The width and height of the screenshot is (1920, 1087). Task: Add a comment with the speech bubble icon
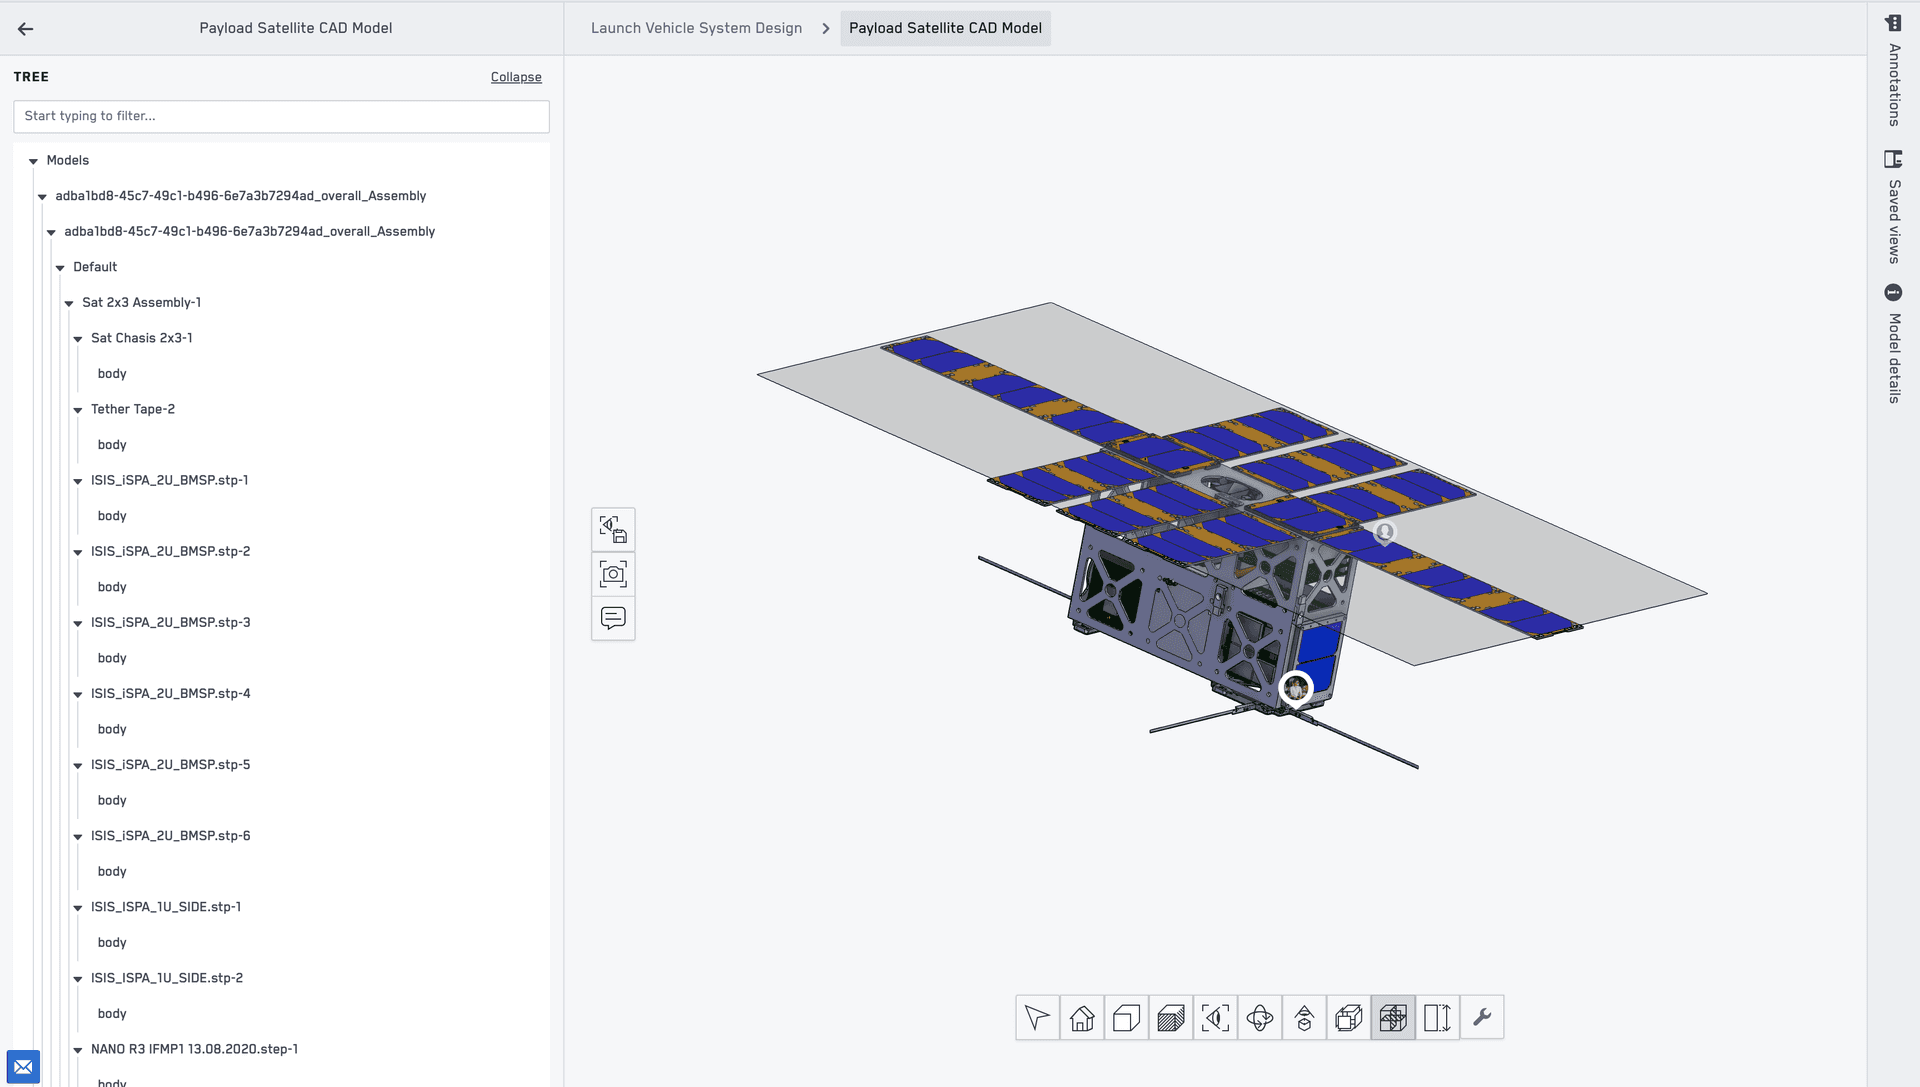coord(613,618)
